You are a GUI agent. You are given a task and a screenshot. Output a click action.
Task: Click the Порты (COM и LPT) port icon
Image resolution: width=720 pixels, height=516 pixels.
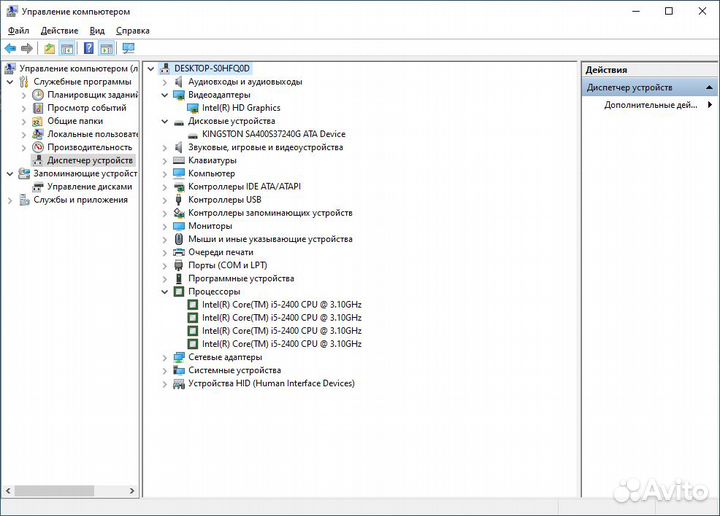[179, 265]
